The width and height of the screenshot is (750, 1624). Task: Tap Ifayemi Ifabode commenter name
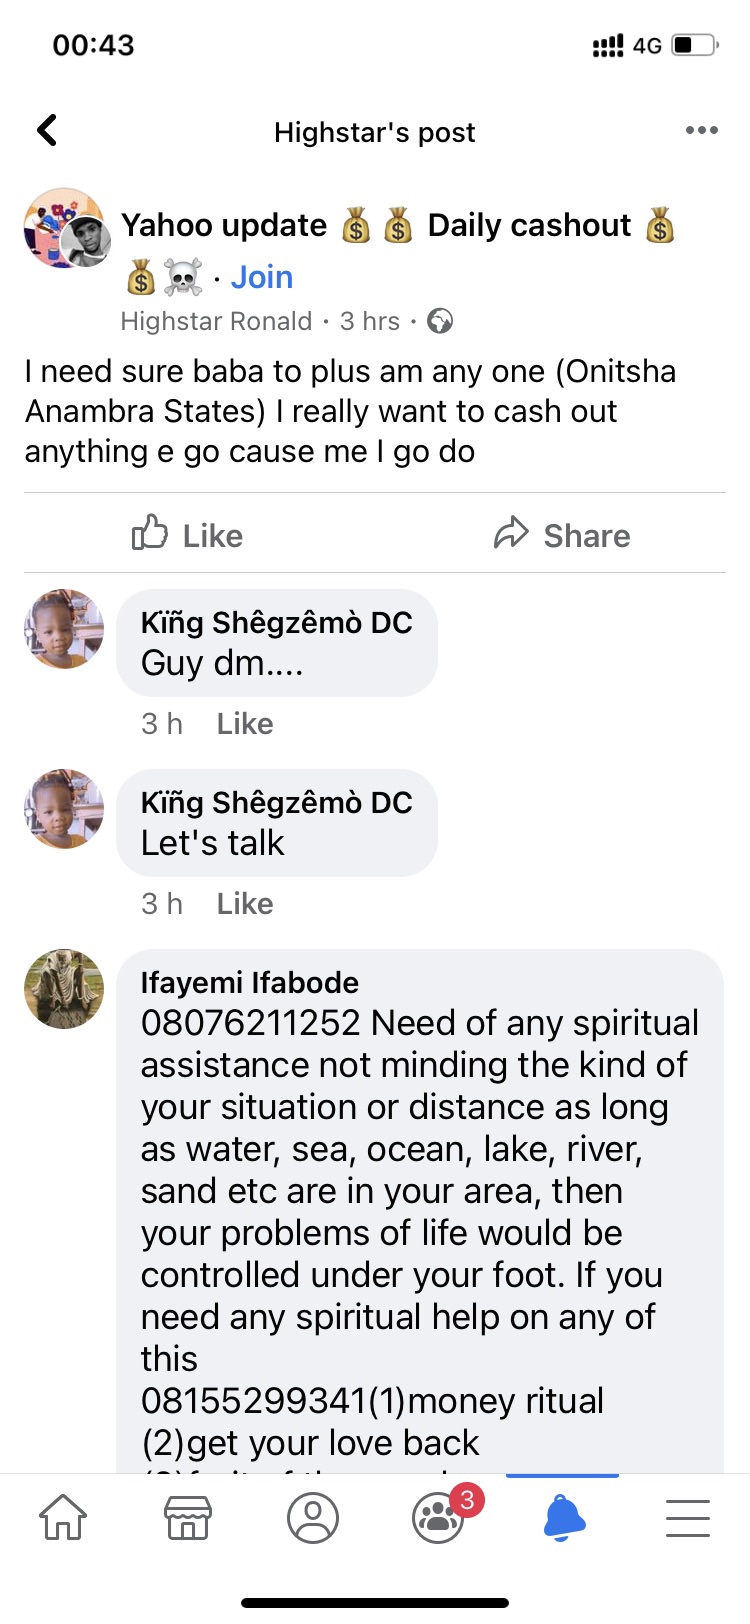coord(249,982)
